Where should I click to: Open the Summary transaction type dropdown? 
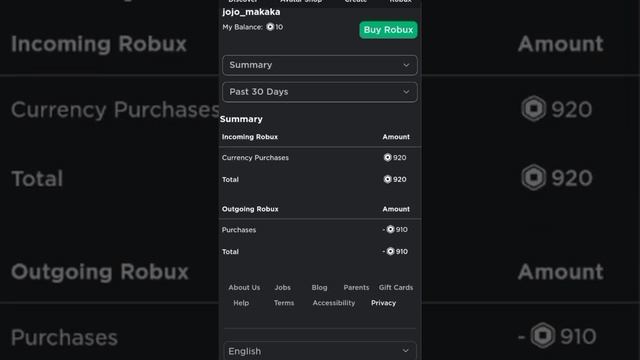(320, 65)
